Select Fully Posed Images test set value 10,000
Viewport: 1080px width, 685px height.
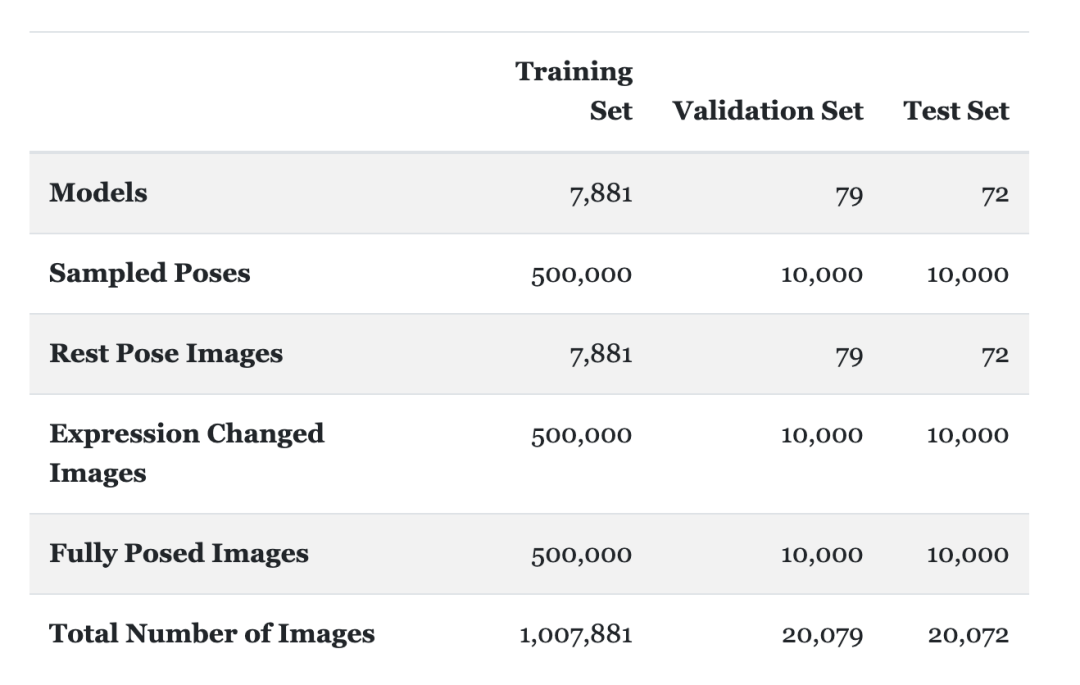click(967, 555)
